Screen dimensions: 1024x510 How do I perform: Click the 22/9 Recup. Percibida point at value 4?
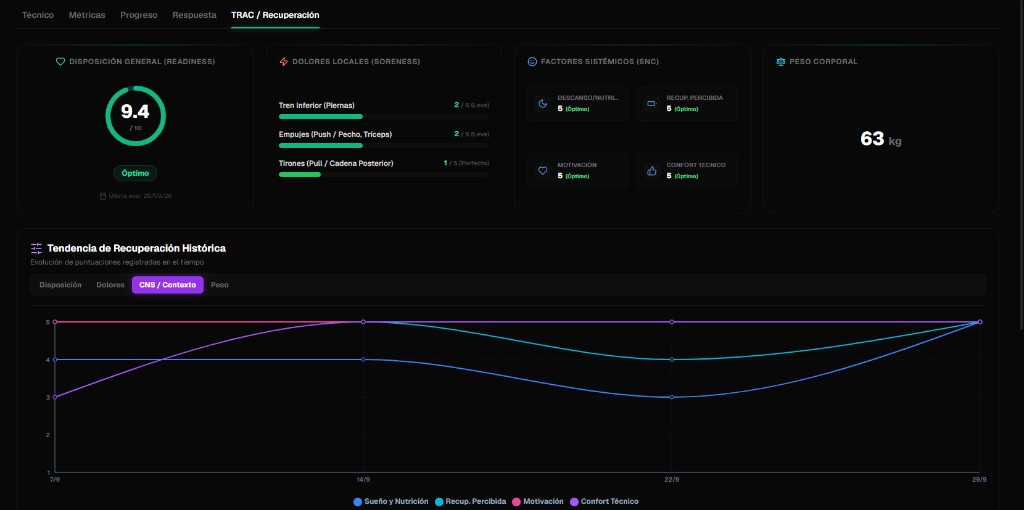(x=671, y=359)
